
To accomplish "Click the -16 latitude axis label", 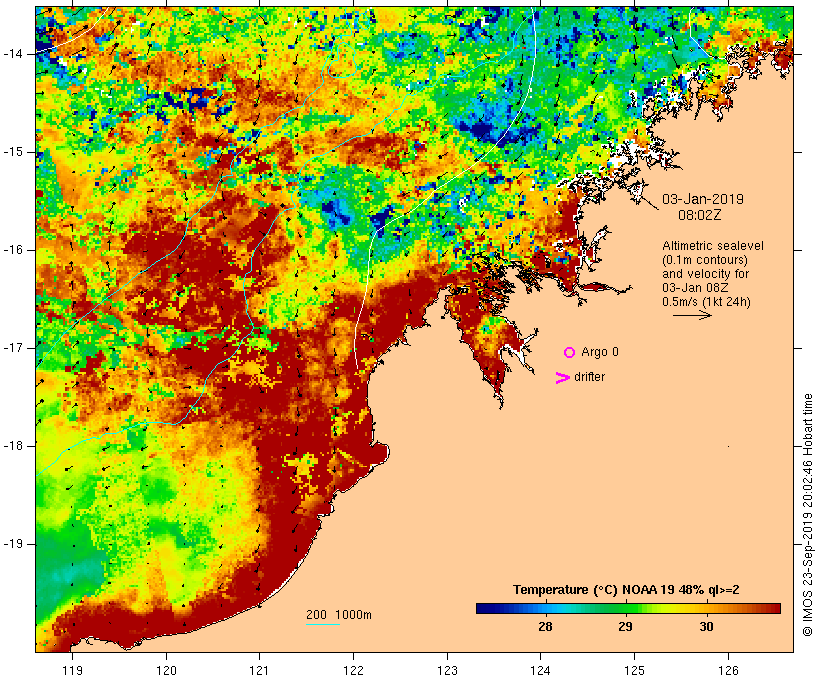I will point(14,250).
